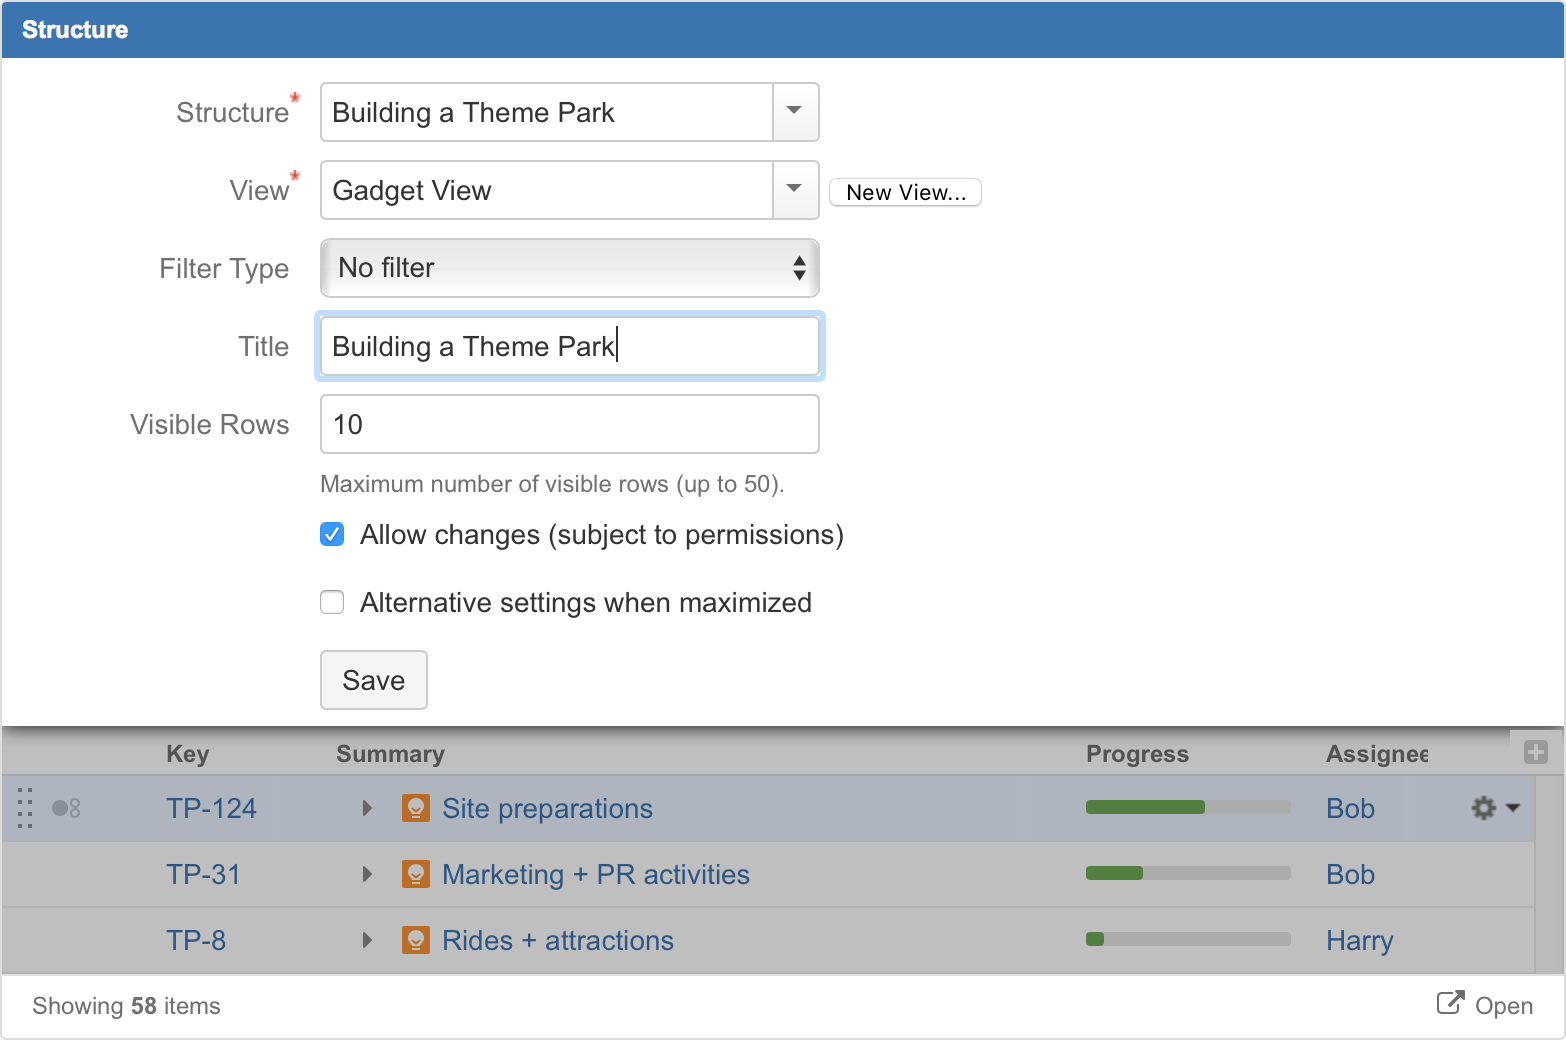Click the hierarchy indicator icon on TP-124 row
The width and height of the screenshot is (1566, 1040).
point(66,808)
